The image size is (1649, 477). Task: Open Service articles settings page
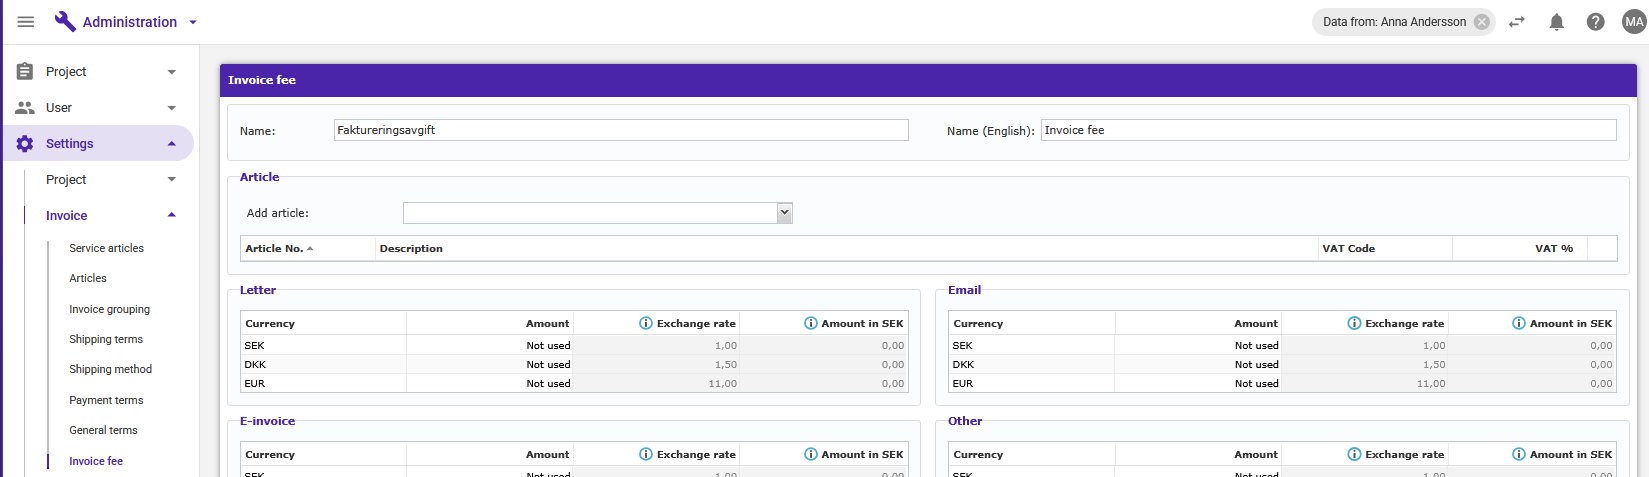tap(107, 248)
